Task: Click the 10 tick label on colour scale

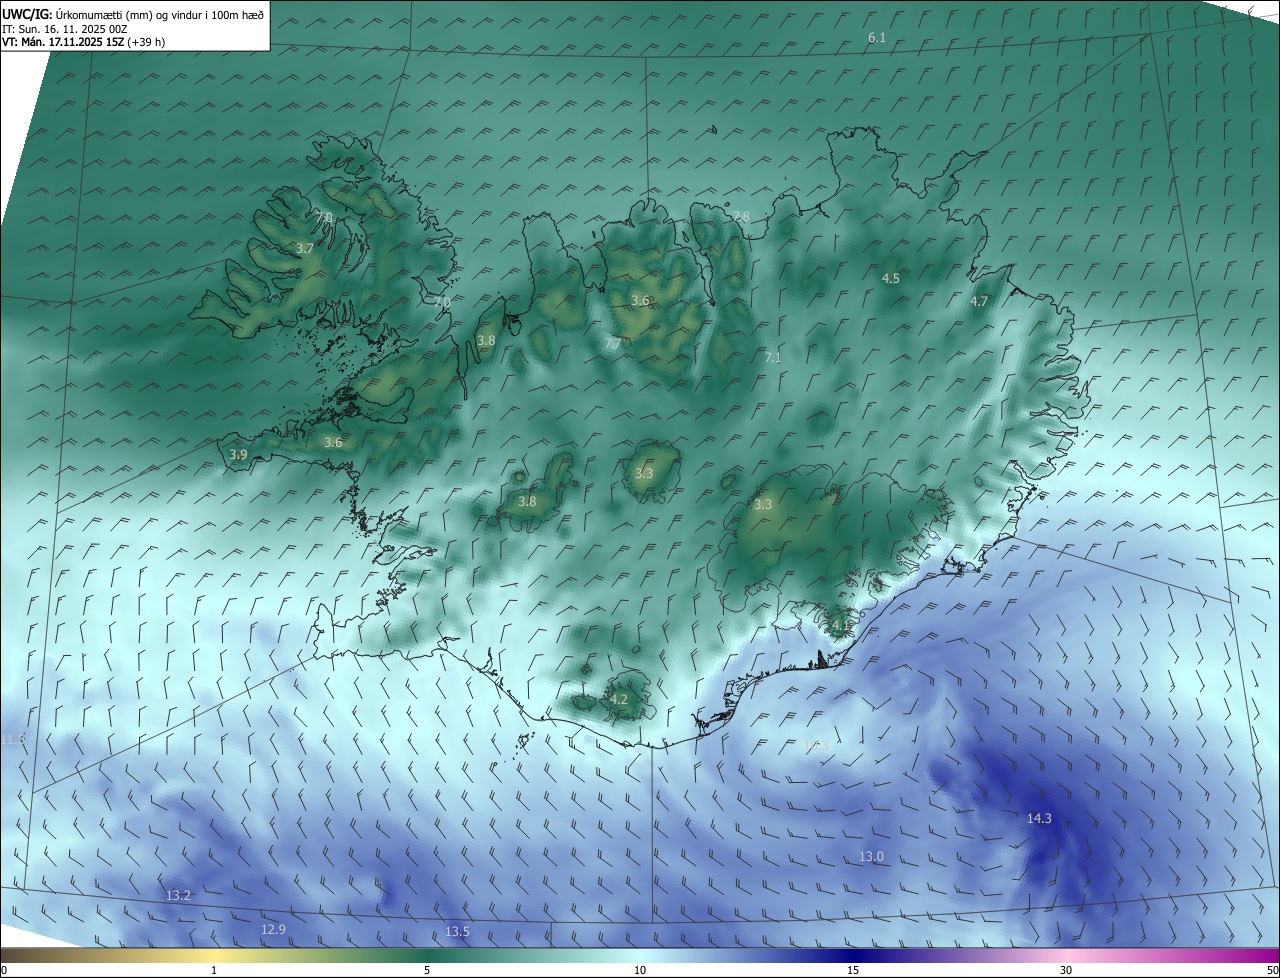Action: 640,970
